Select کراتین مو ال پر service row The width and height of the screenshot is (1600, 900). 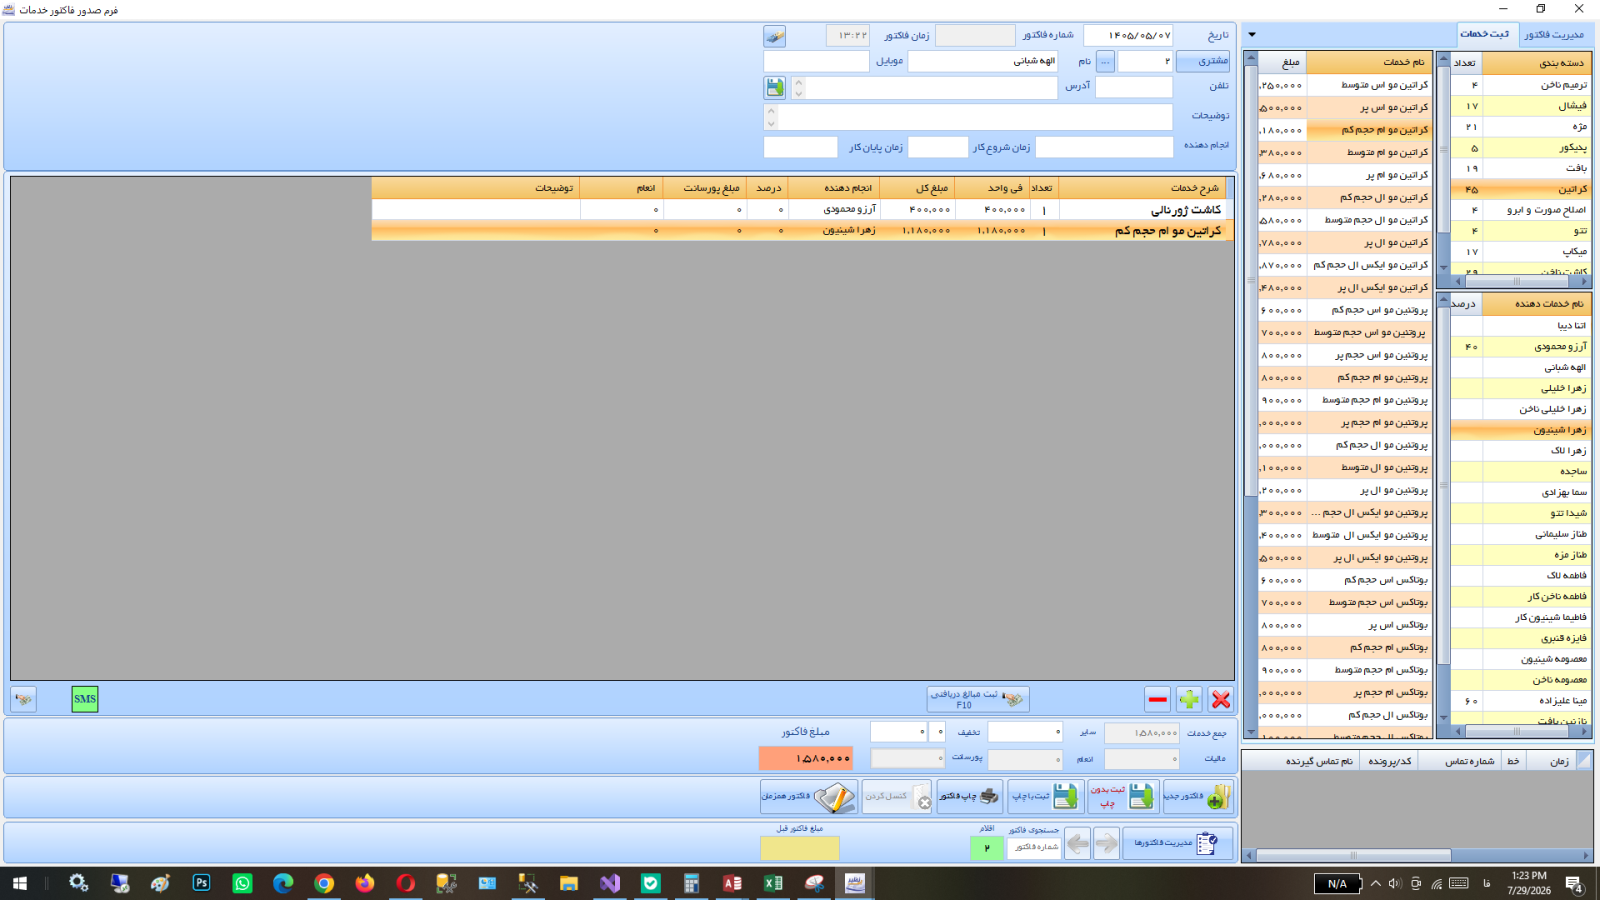point(1345,242)
